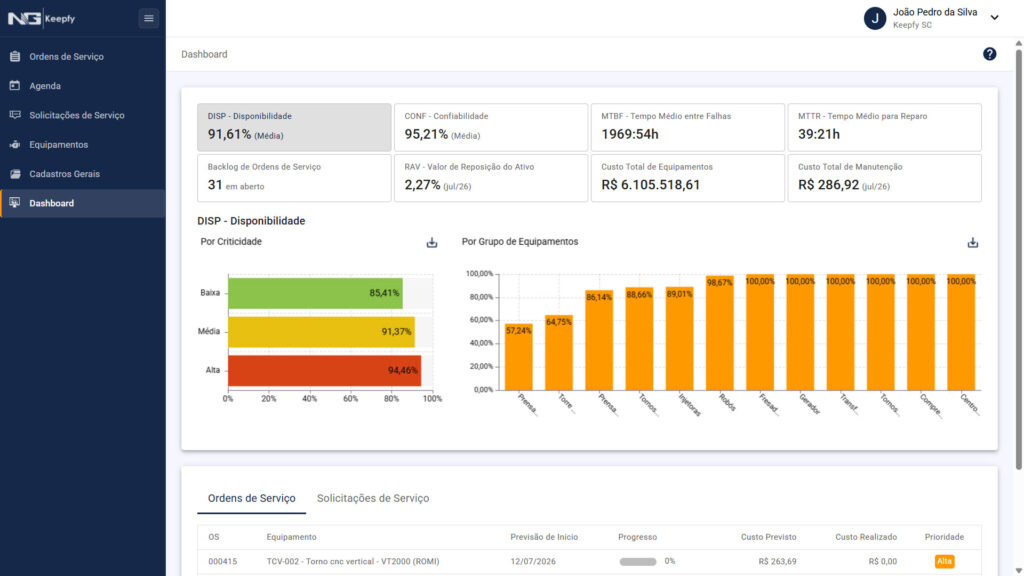Click the page vertical scrollbar thumb
The image size is (1024, 576).
[x=1018, y=259]
